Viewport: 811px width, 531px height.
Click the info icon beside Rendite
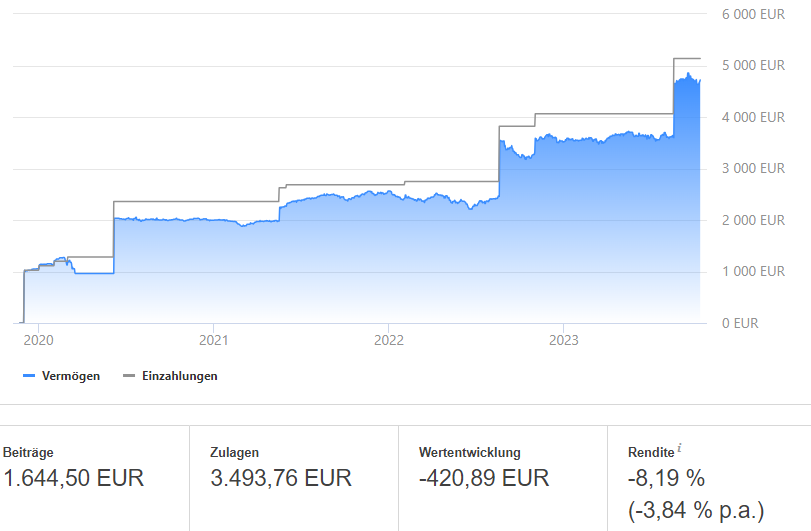point(680,447)
